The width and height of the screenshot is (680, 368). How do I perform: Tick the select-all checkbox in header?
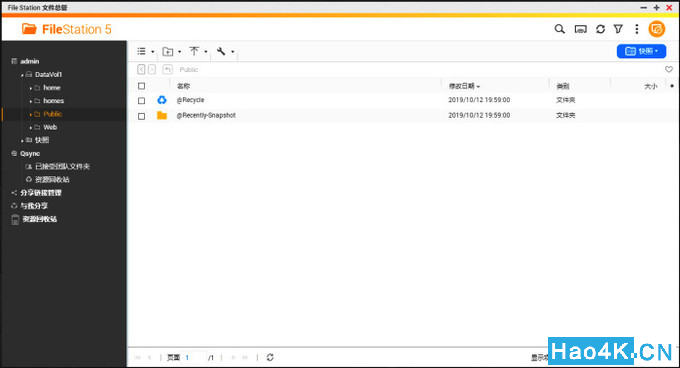tap(141, 86)
